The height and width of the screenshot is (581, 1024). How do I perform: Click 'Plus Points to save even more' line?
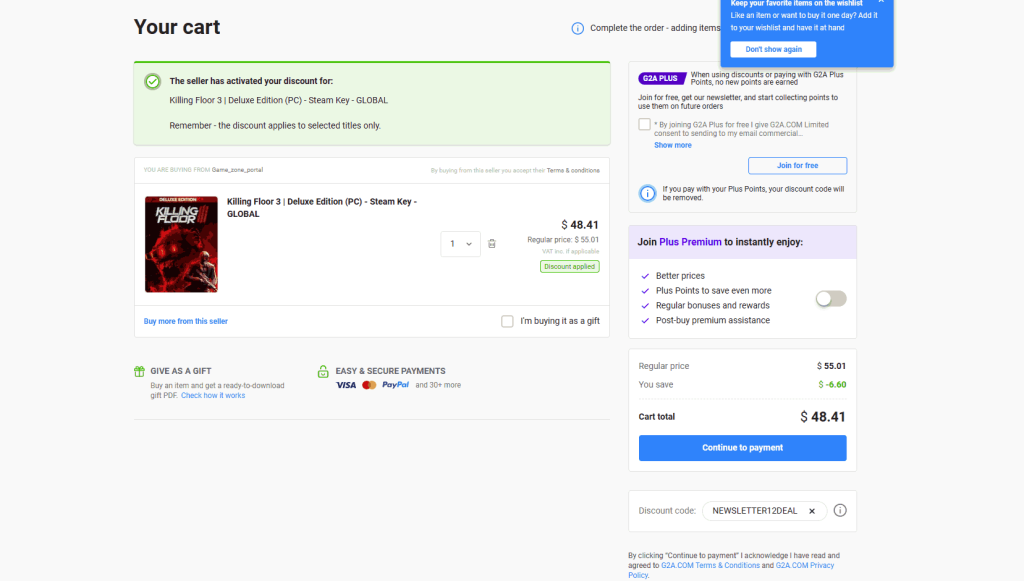713,290
